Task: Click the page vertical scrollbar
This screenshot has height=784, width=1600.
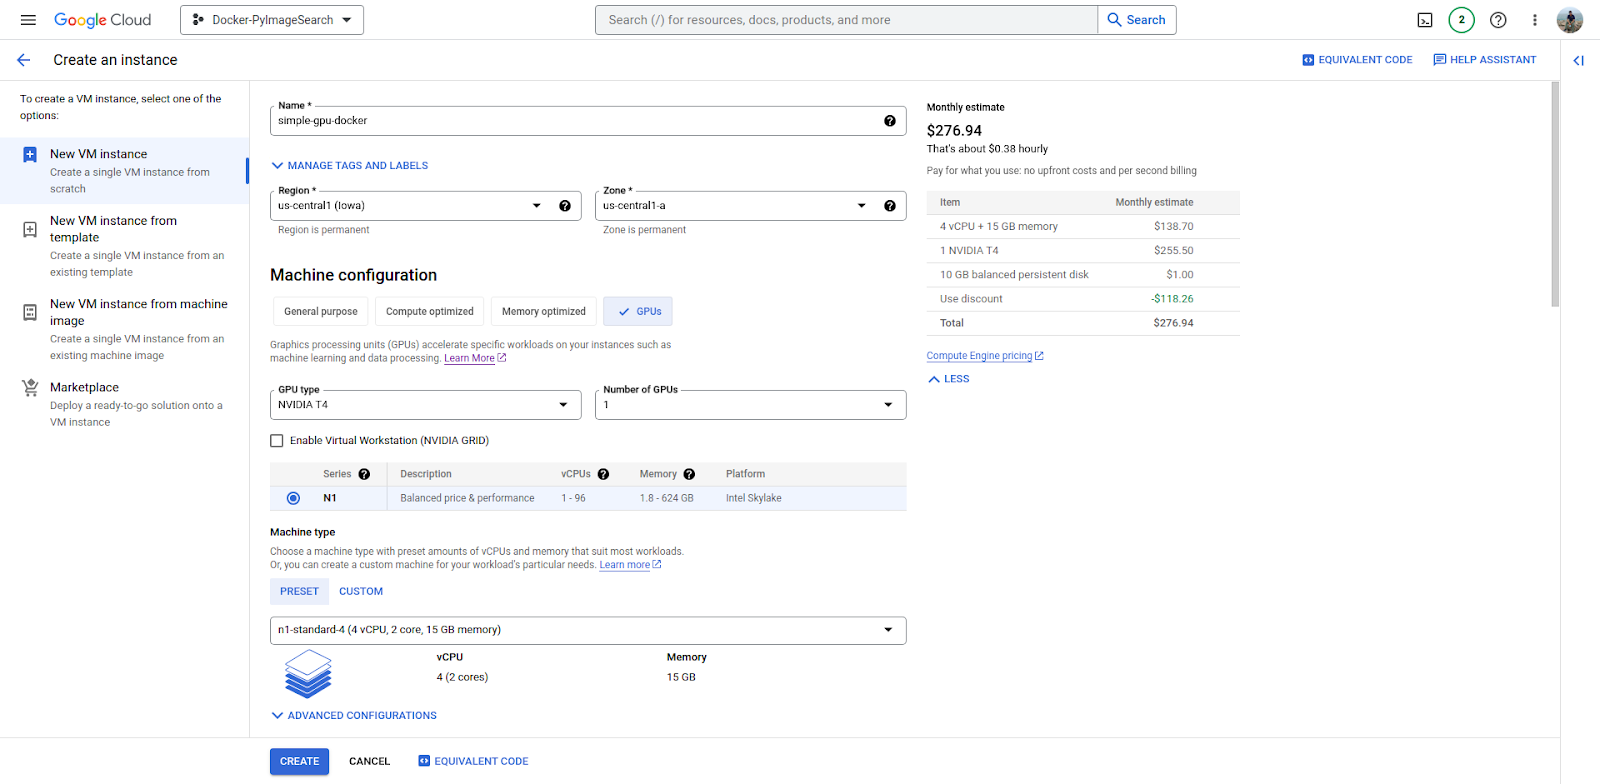Action: [1555, 195]
